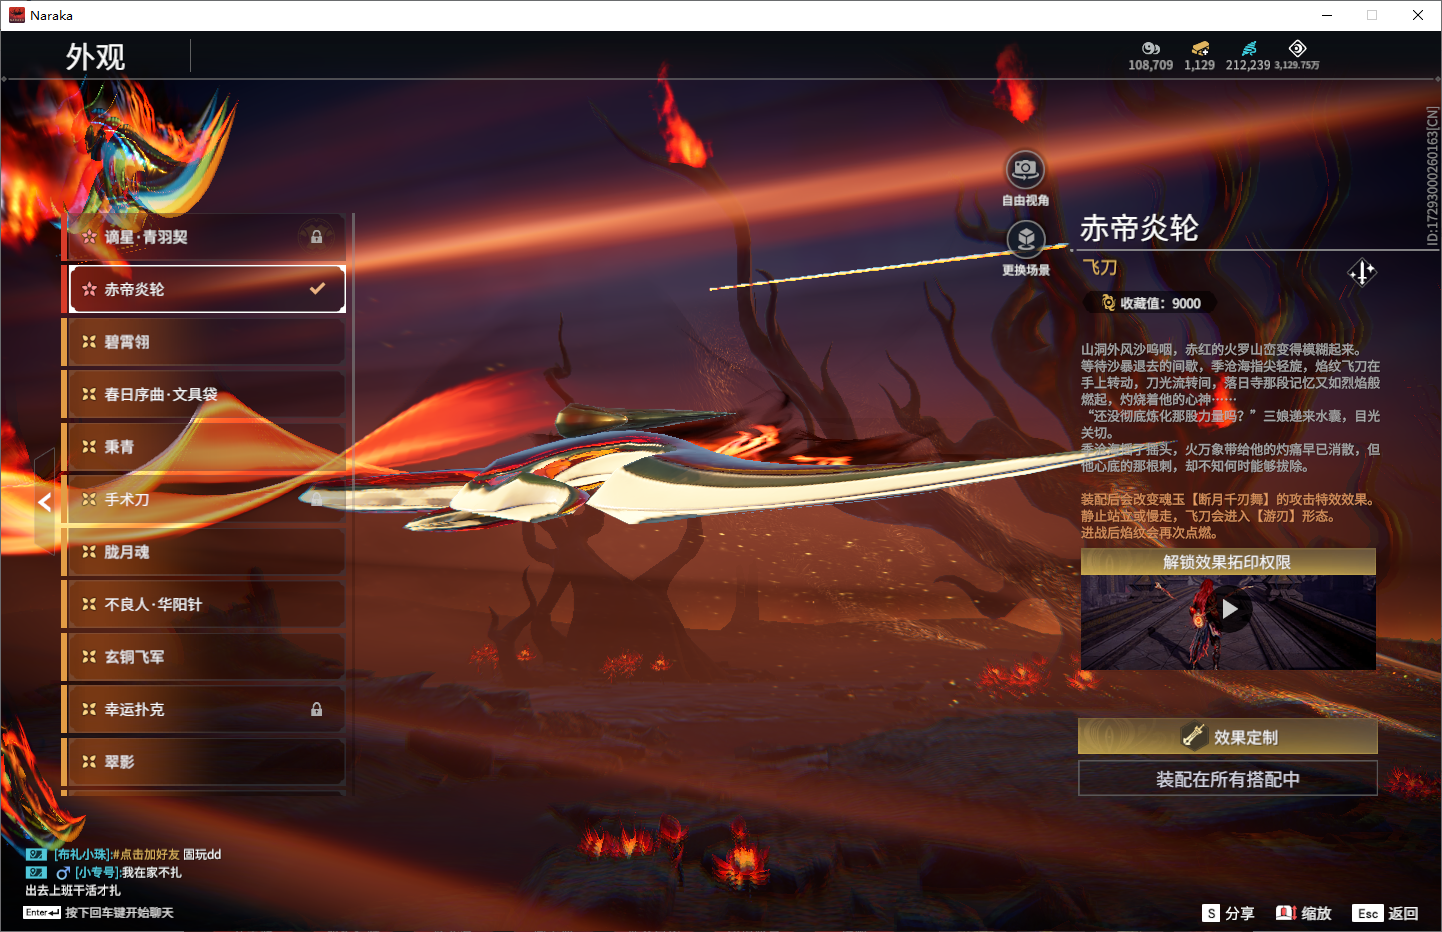The image size is (1442, 932).
Task: Click the wrench icon on the 效果定制 button
Action: tap(1193, 737)
